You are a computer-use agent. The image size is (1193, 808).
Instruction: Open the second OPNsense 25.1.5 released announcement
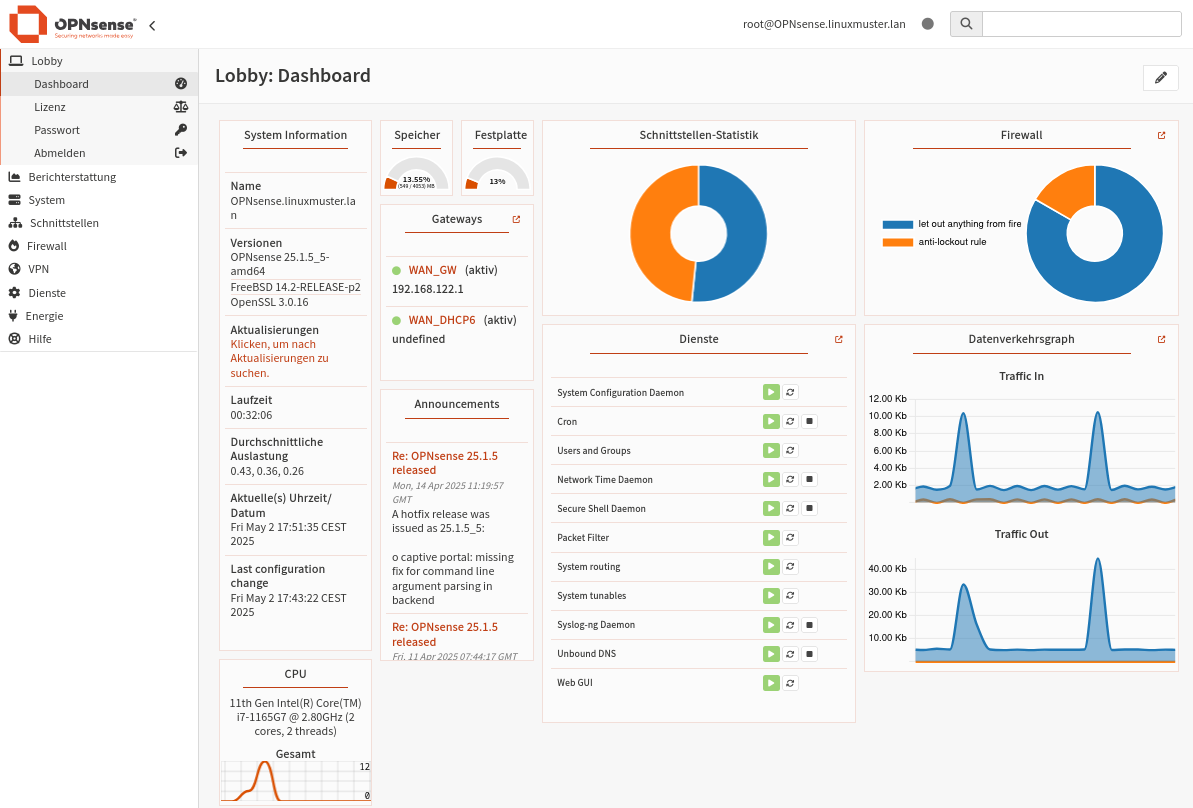[x=444, y=635]
